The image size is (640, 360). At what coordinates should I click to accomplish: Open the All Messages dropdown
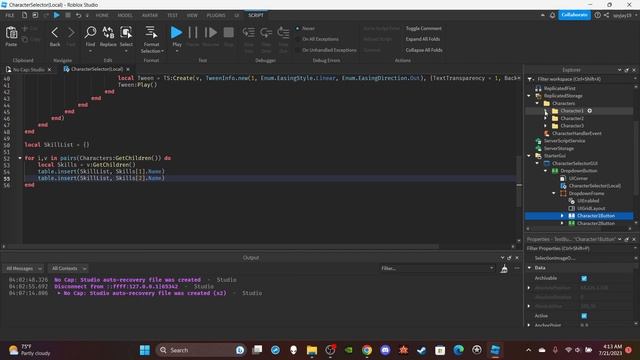click(23, 269)
